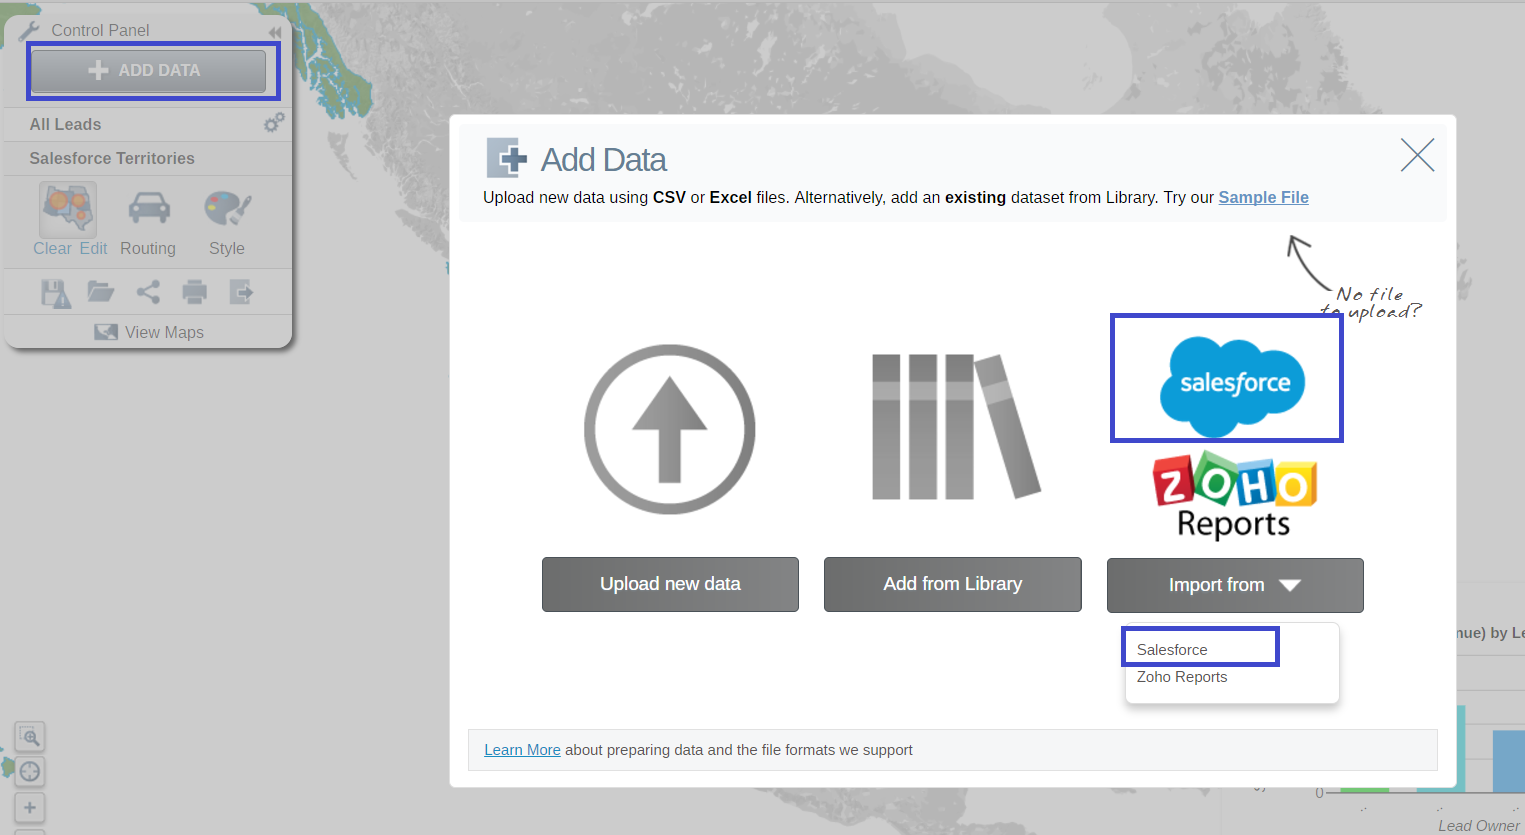Click Upload new data button

tap(670, 584)
